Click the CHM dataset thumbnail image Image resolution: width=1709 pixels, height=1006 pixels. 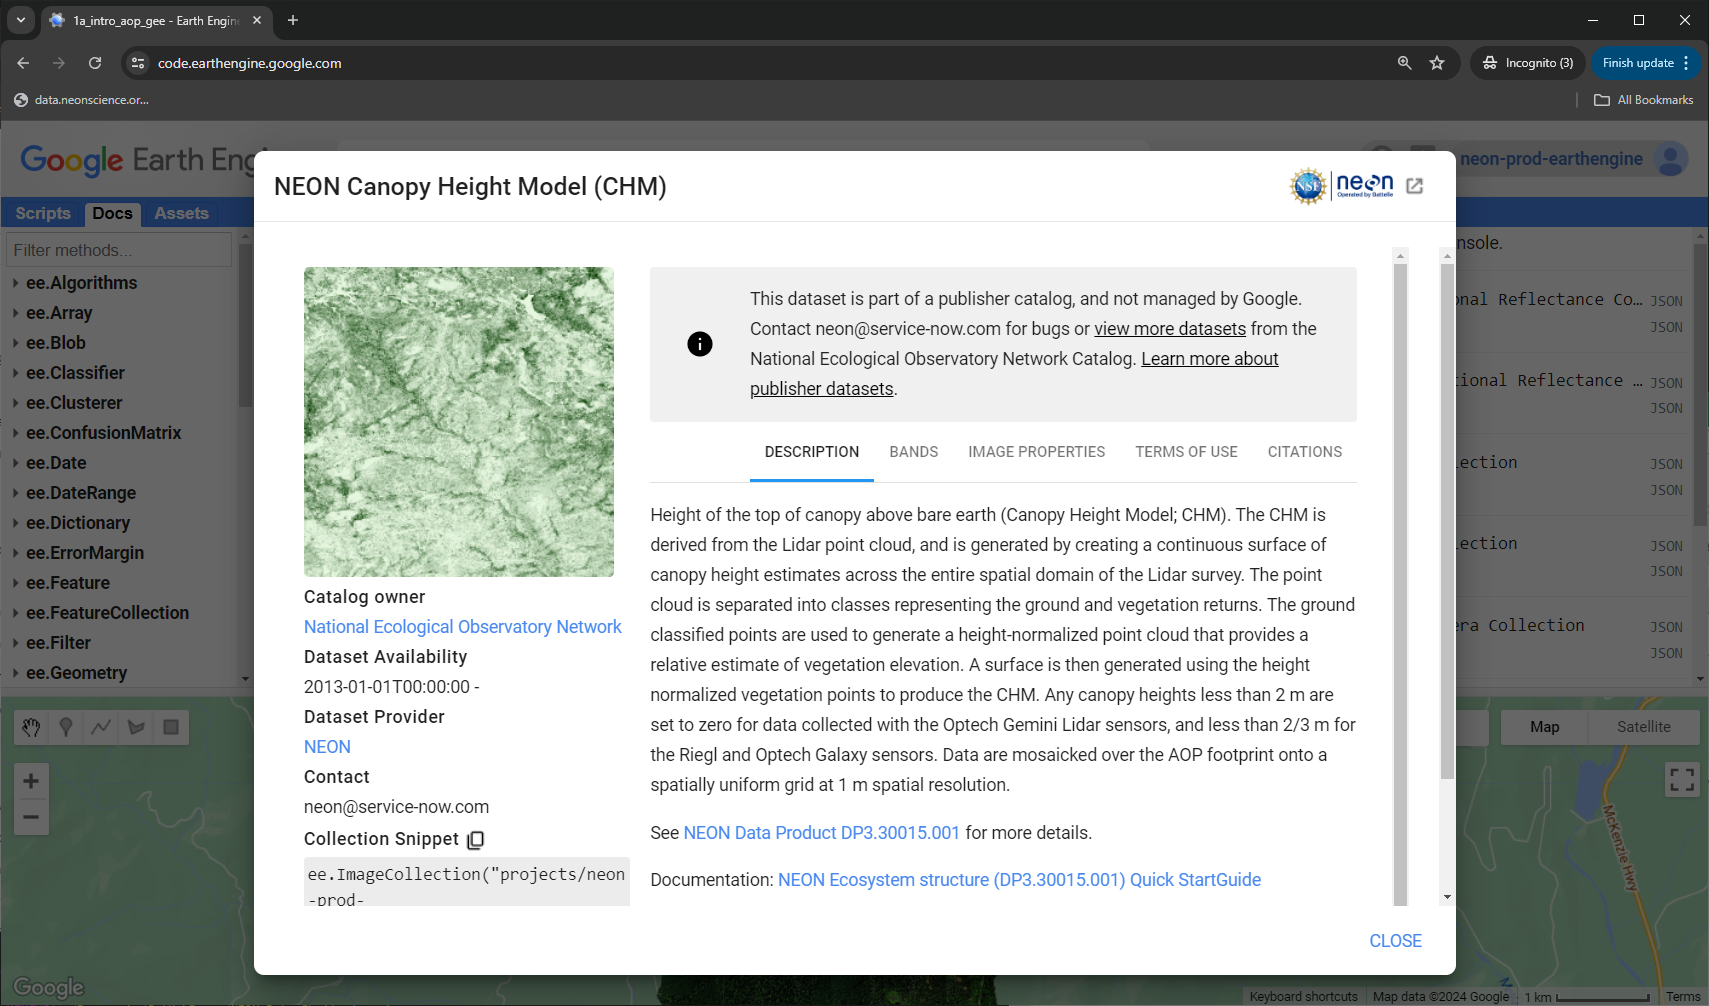(459, 422)
